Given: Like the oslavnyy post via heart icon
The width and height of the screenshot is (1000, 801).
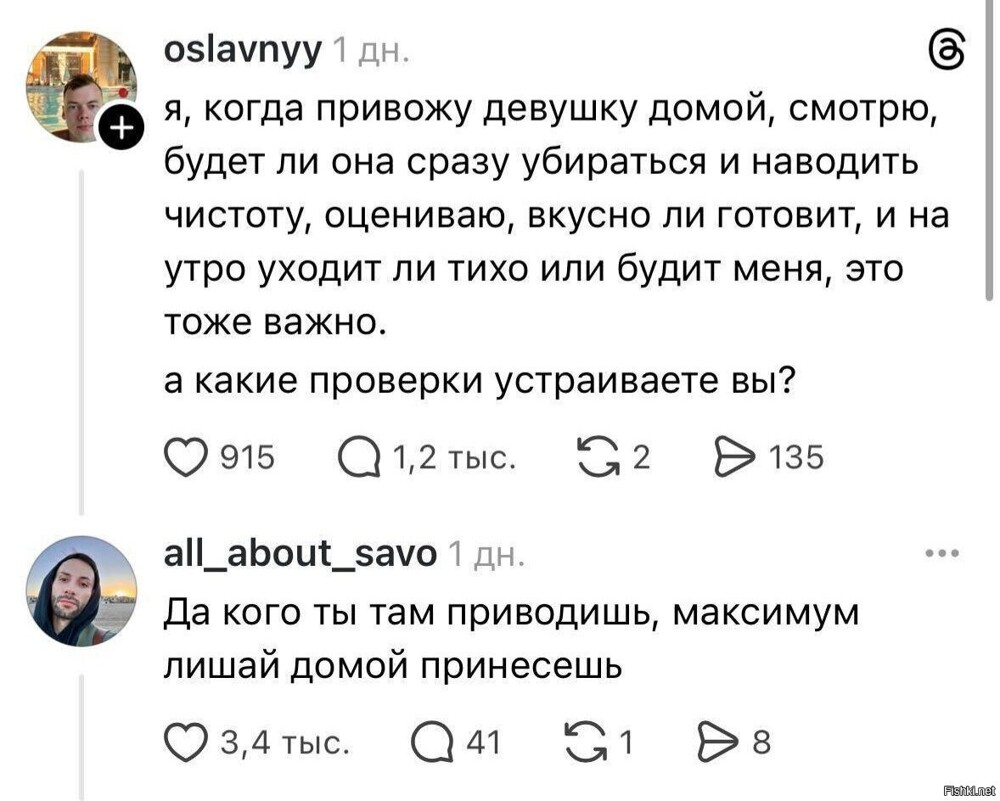Looking at the screenshot, I should tap(186, 457).
